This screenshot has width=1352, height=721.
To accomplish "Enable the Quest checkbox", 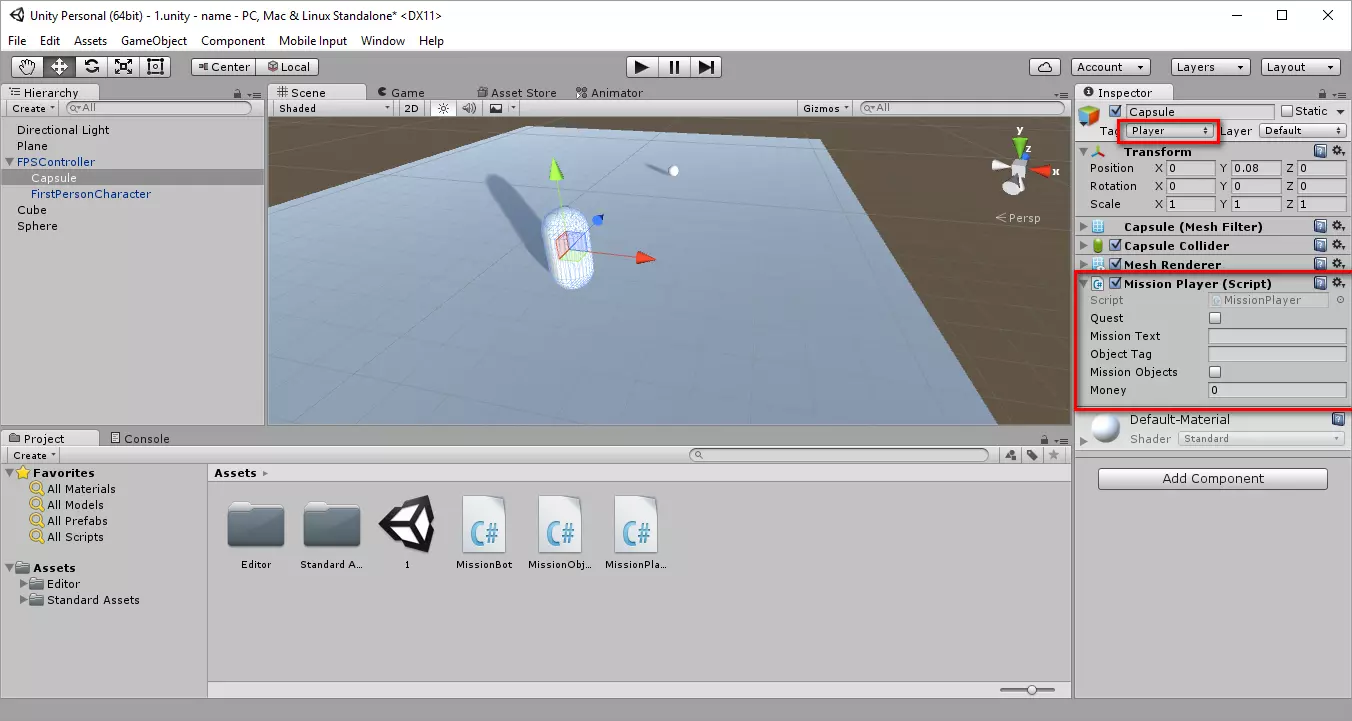I will point(1215,318).
